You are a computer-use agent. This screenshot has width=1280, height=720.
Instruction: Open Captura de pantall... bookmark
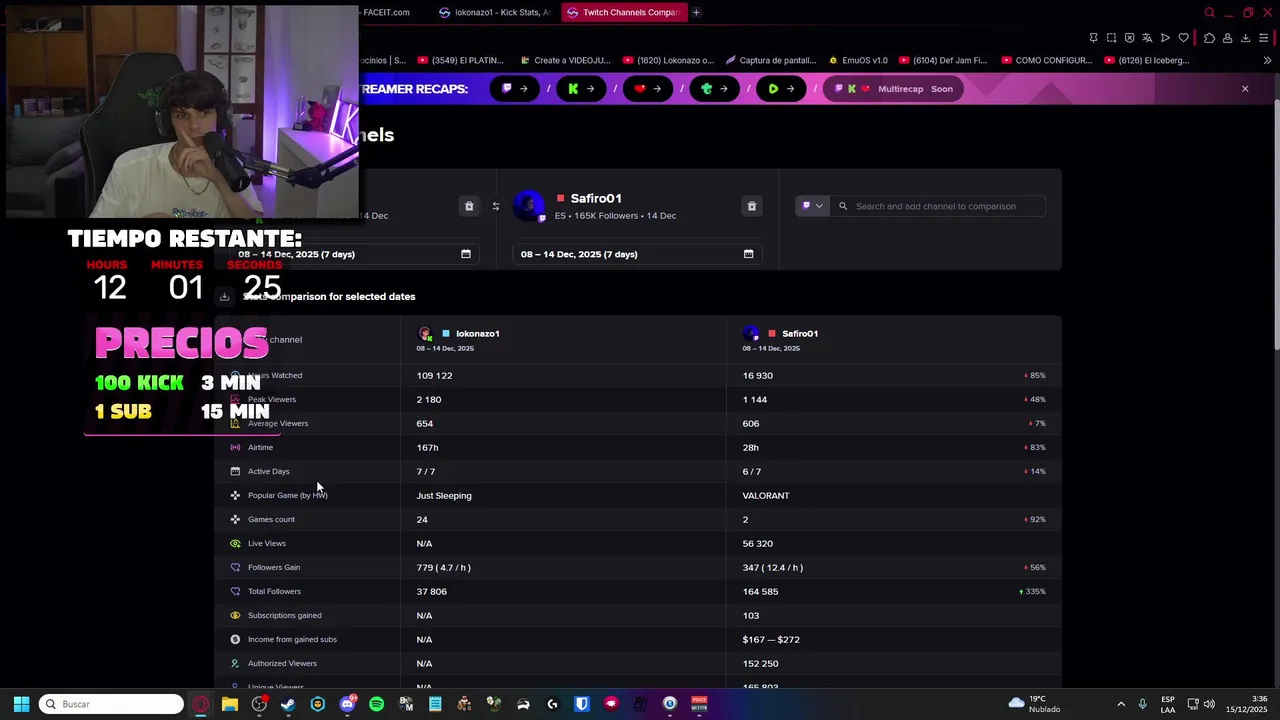(x=772, y=60)
